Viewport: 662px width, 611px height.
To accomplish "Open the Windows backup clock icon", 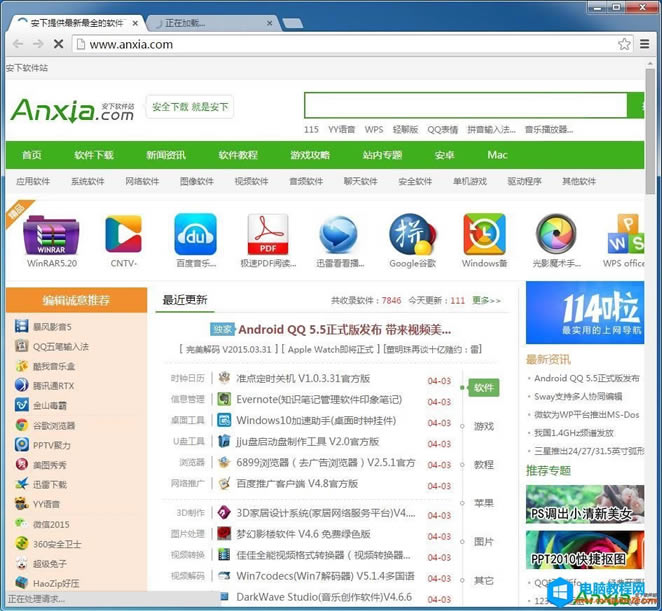I will point(484,234).
